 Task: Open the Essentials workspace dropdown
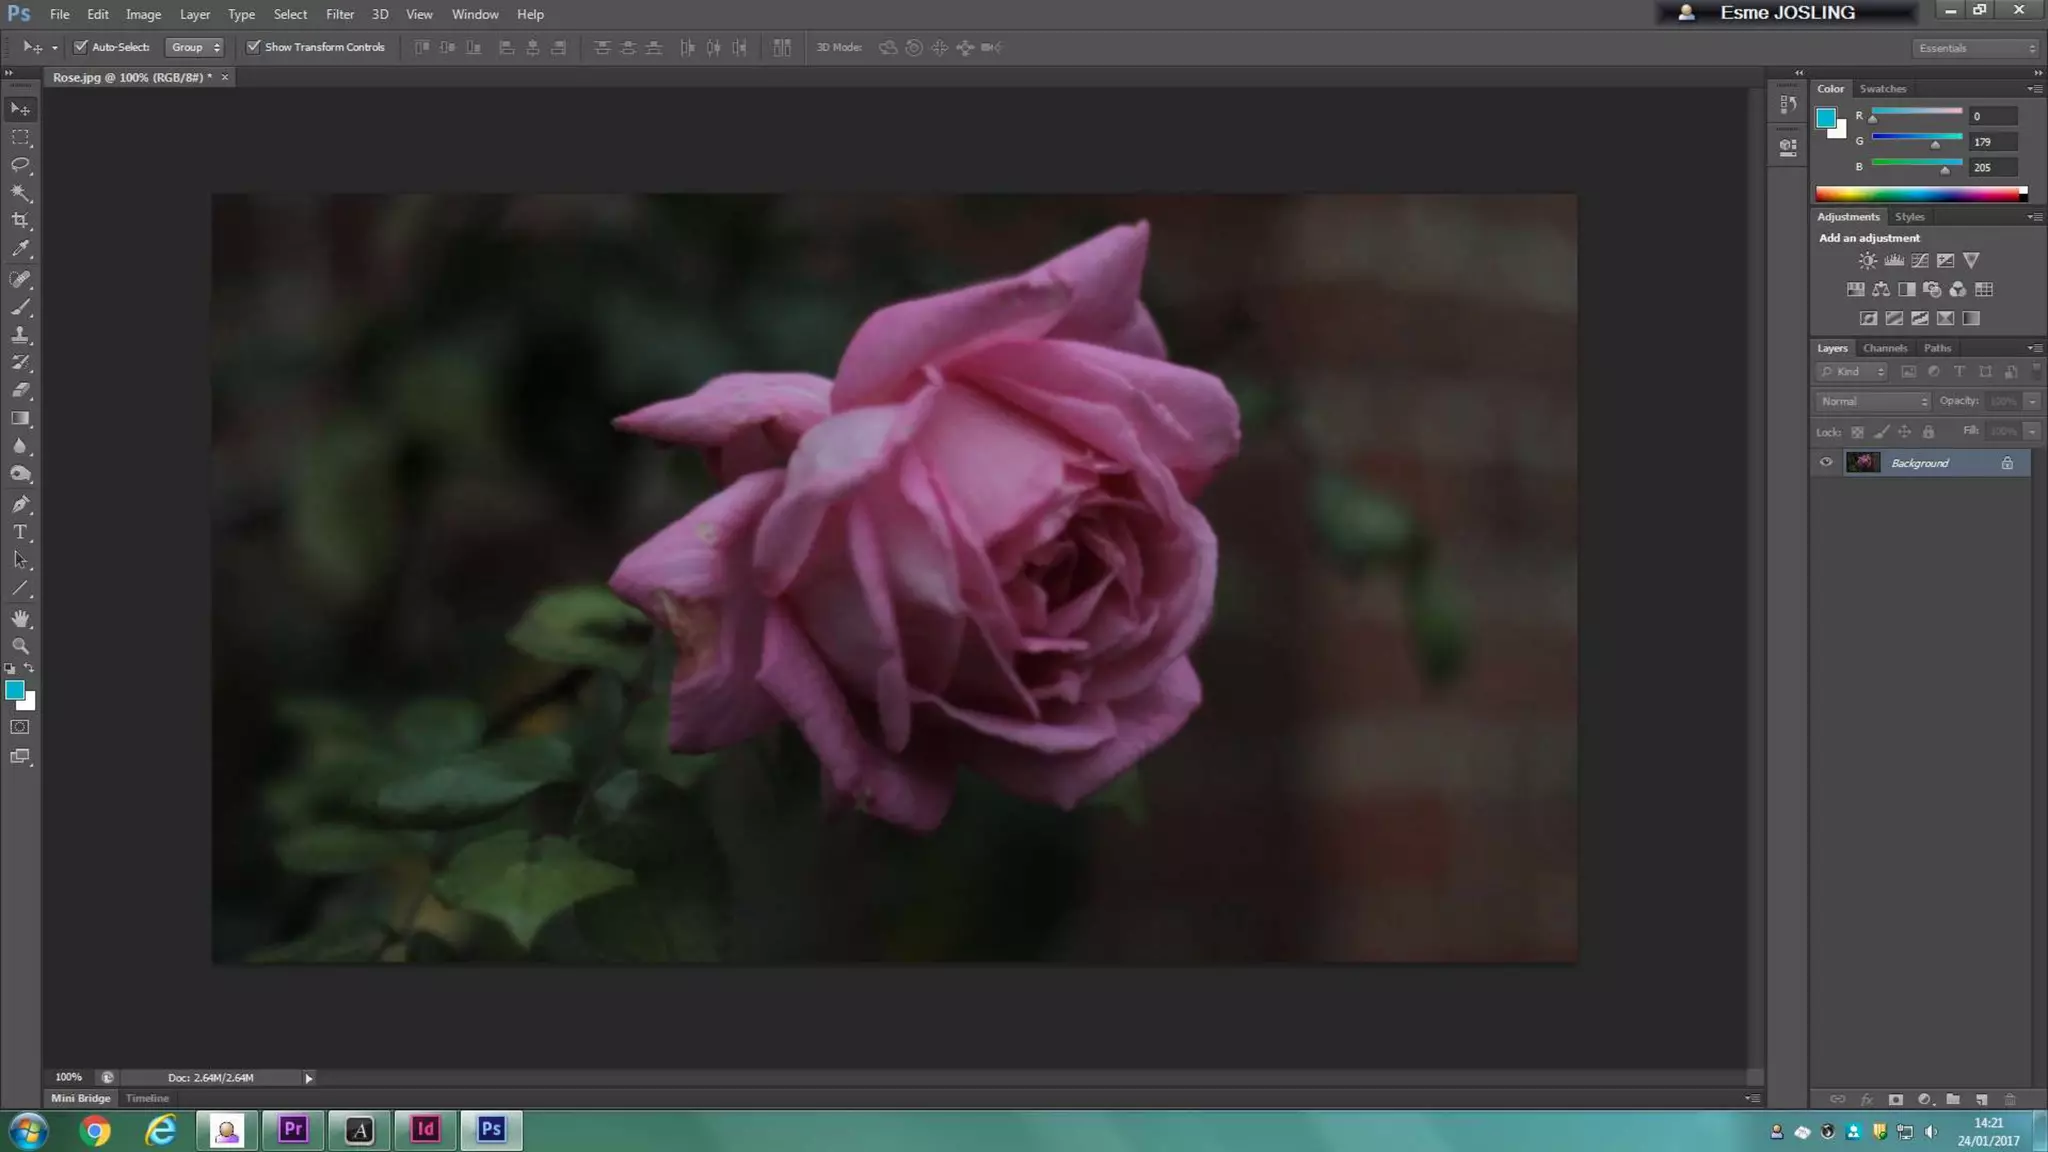(1976, 48)
